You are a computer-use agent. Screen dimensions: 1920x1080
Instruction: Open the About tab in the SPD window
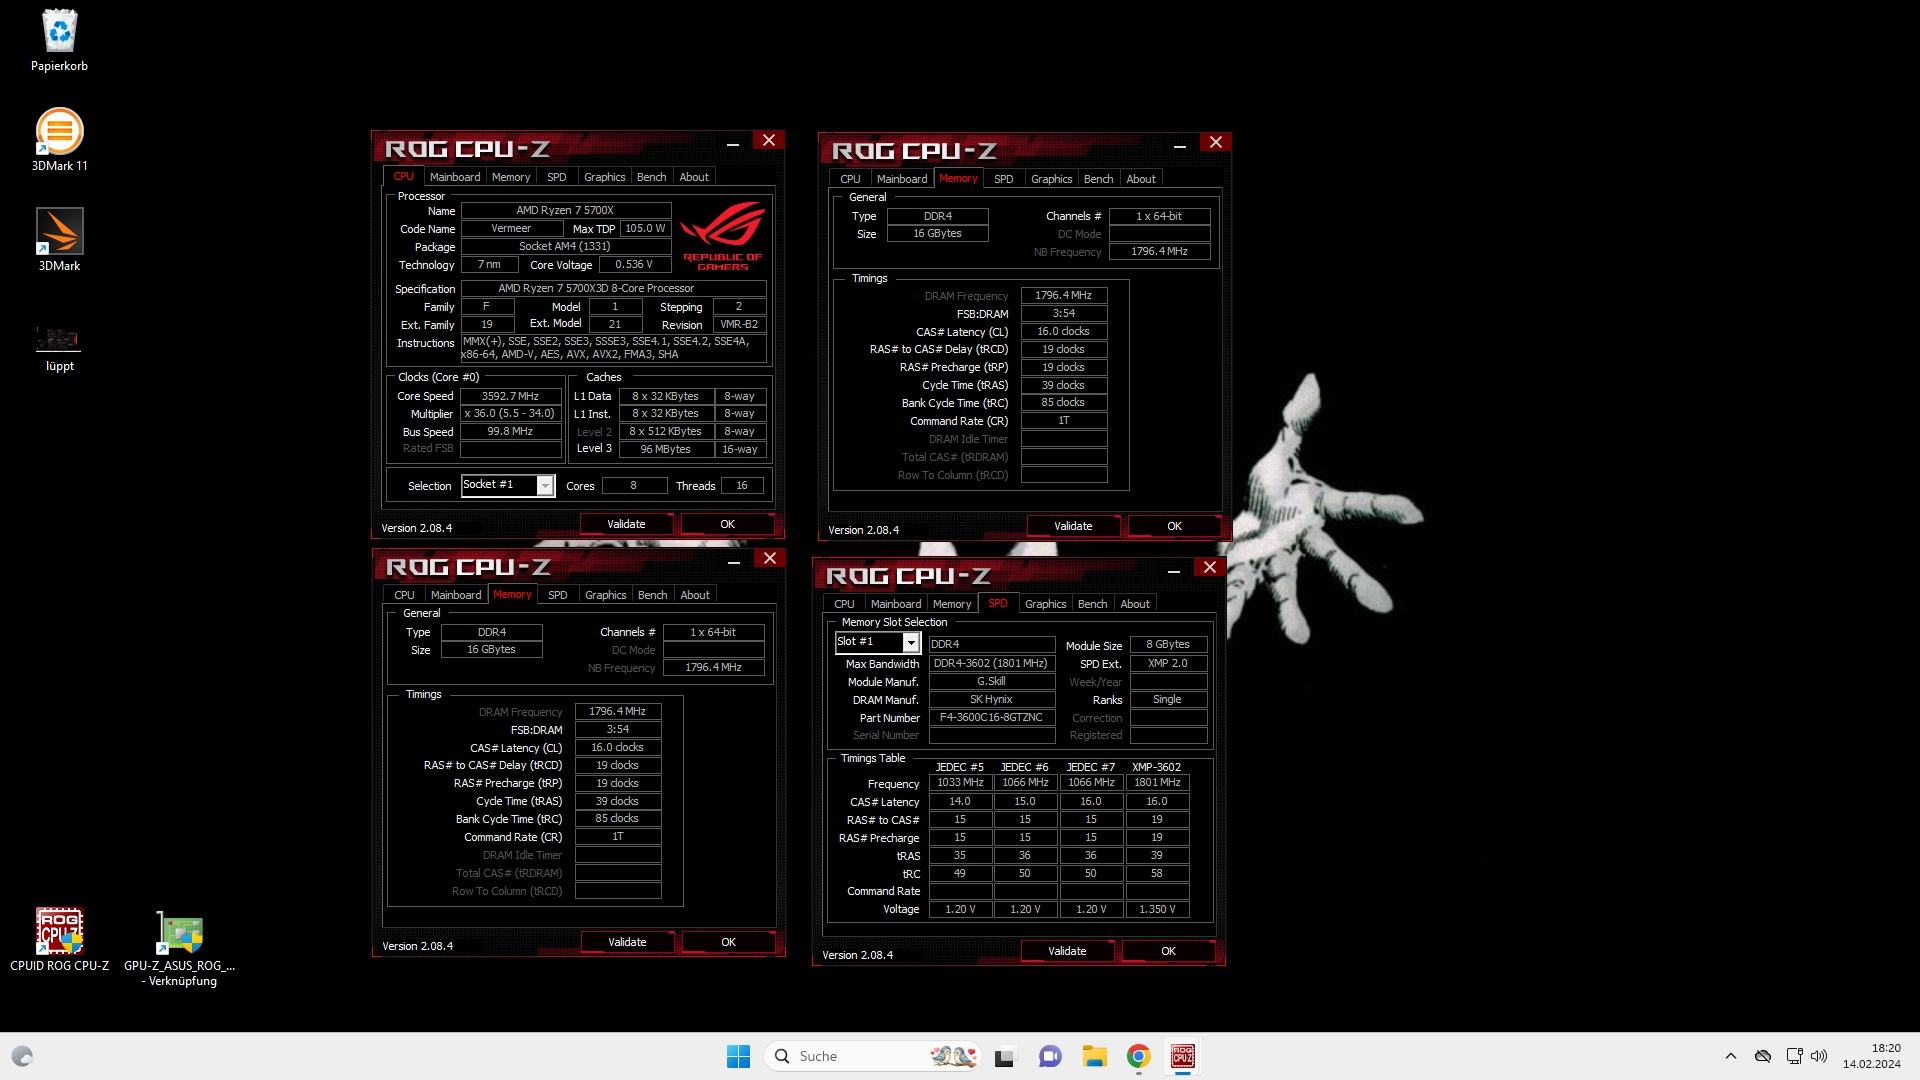tap(1135, 604)
